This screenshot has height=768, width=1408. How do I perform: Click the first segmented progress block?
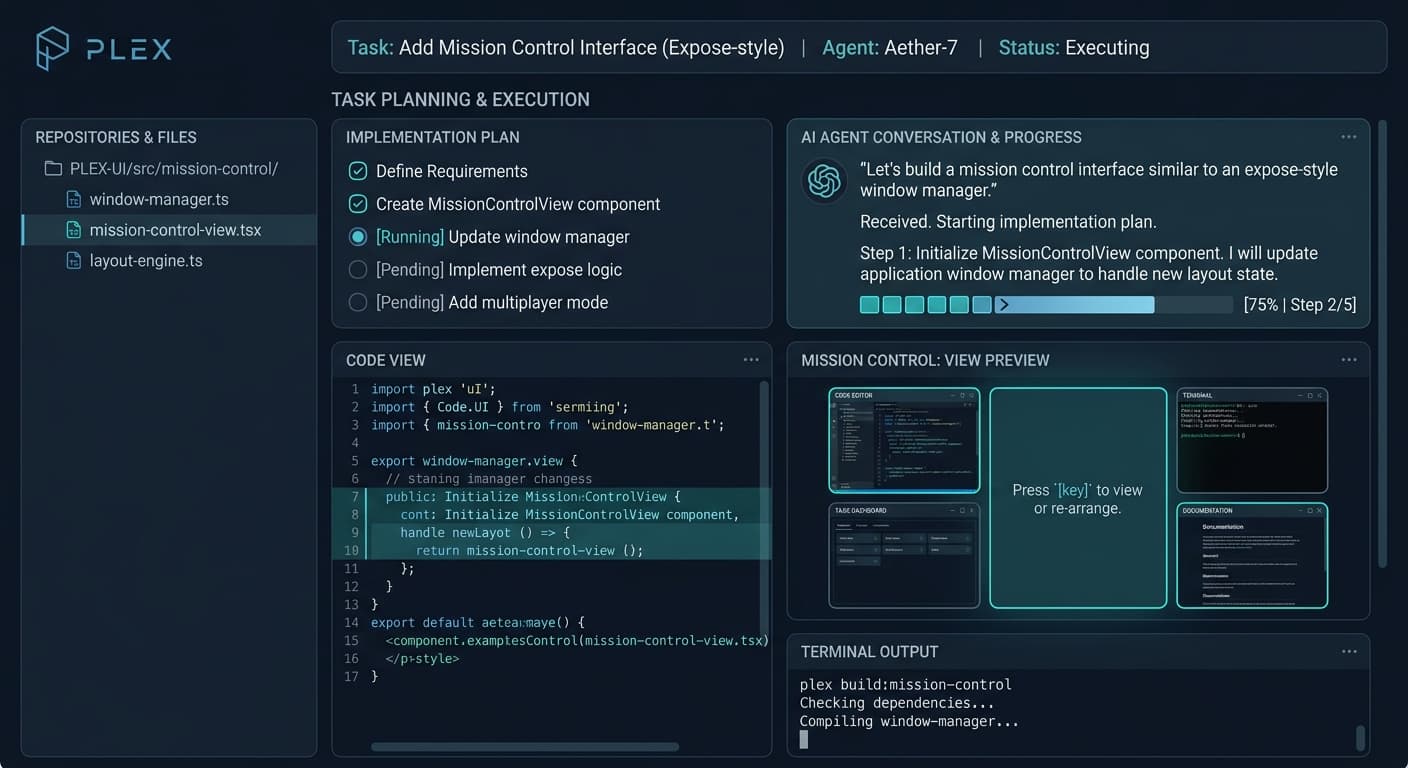coord(869,305)
